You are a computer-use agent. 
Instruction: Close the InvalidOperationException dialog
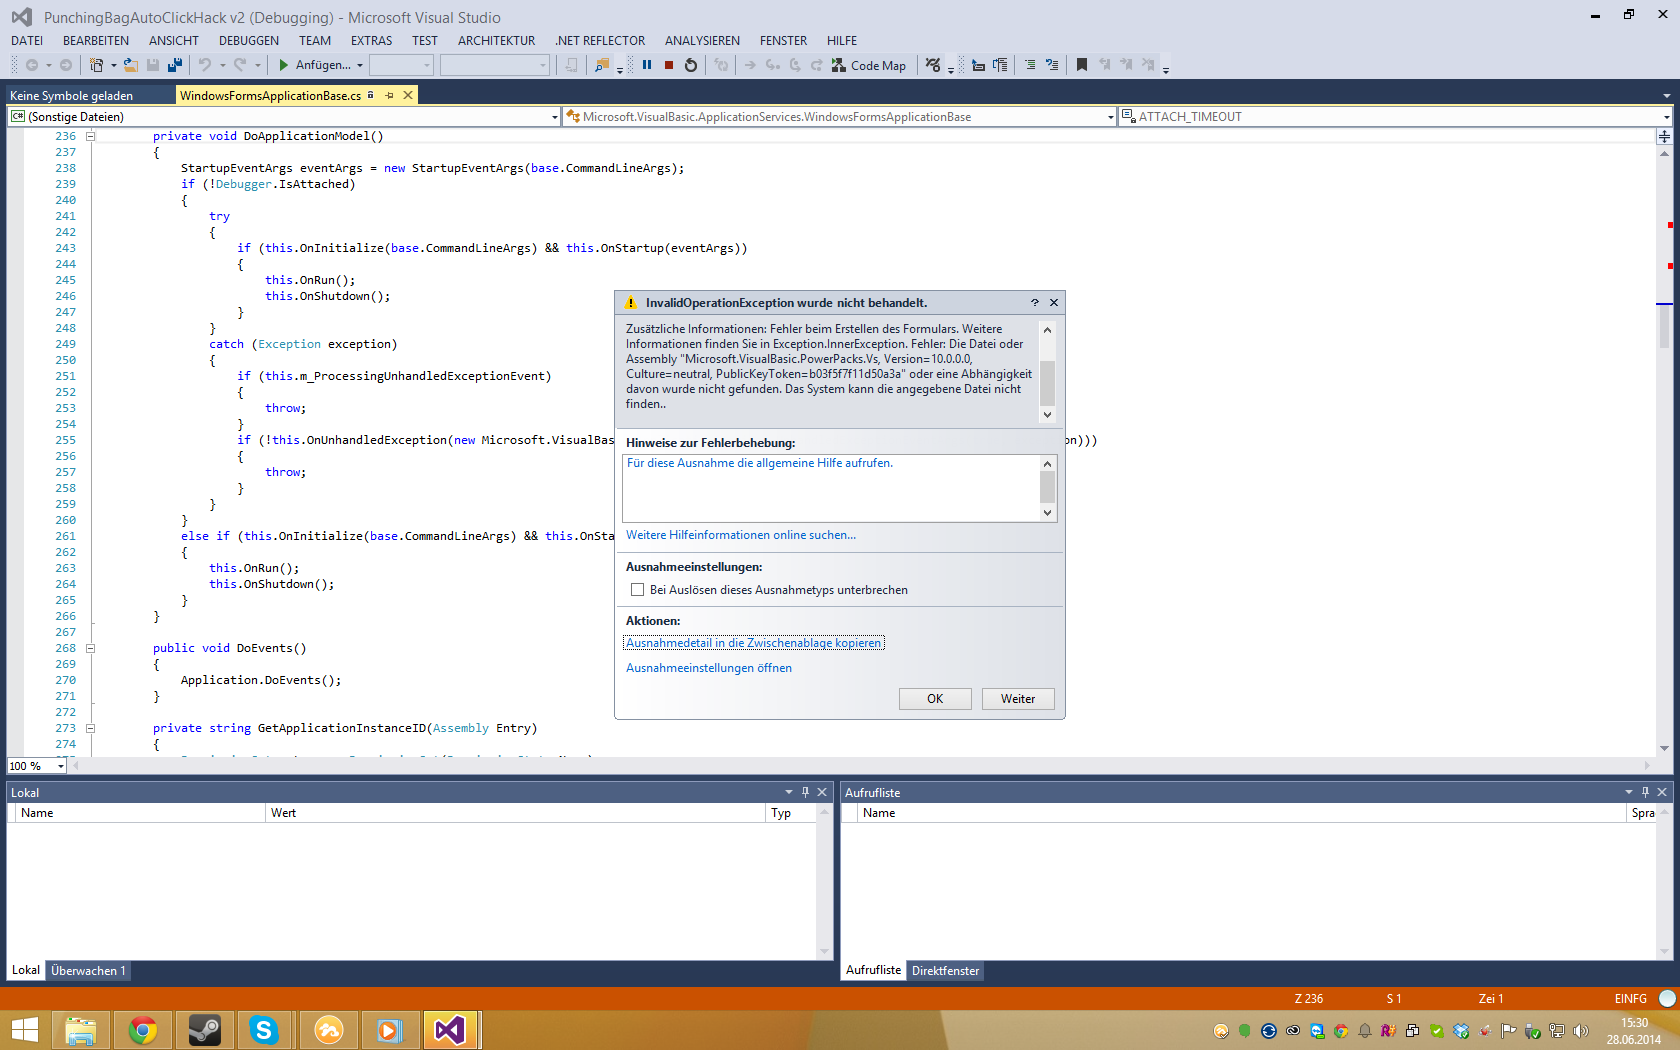click(1054, 302)
